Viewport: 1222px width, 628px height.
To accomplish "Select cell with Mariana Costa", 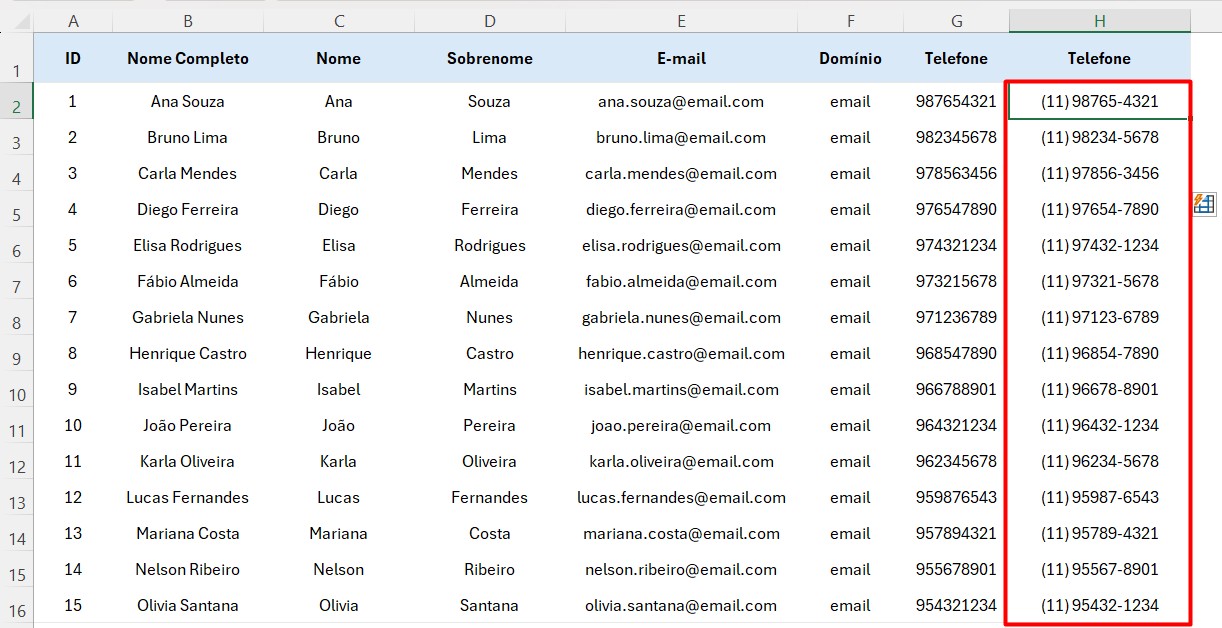I will [x=188, y=533].
